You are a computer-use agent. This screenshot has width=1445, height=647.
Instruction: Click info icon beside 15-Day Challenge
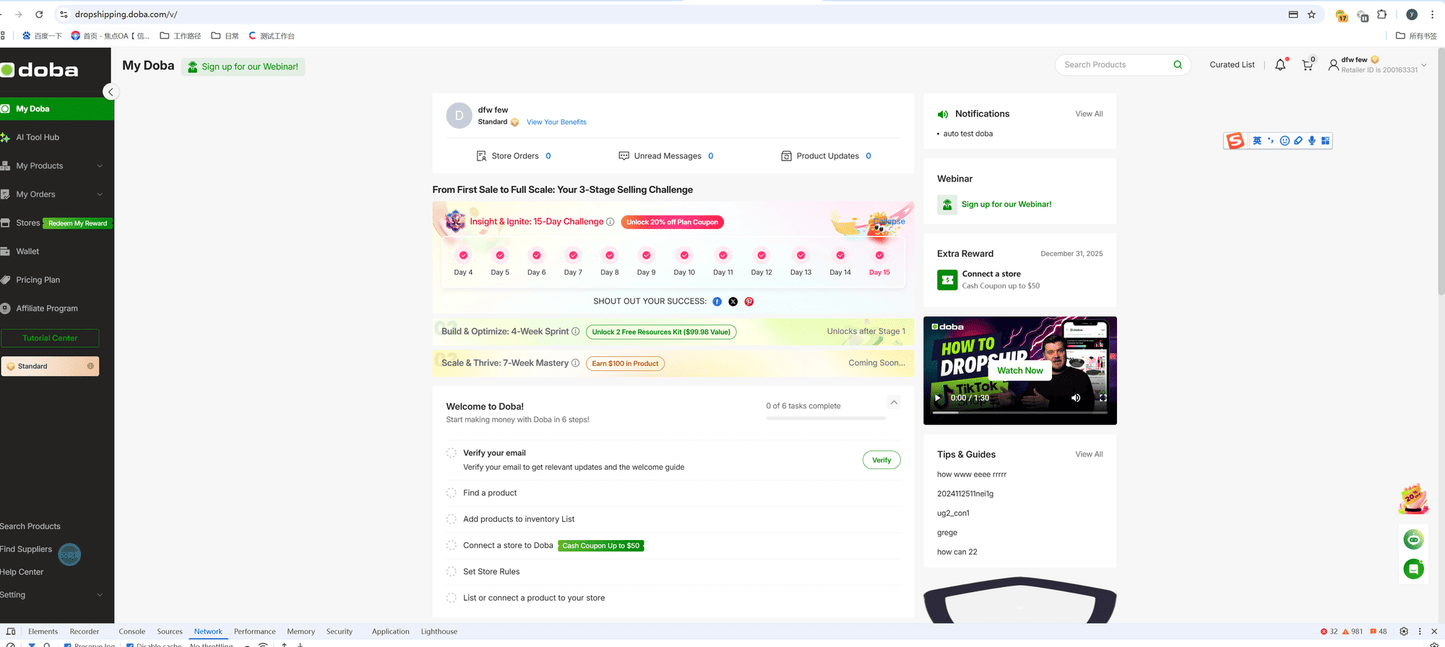click(x=610, y=222)
